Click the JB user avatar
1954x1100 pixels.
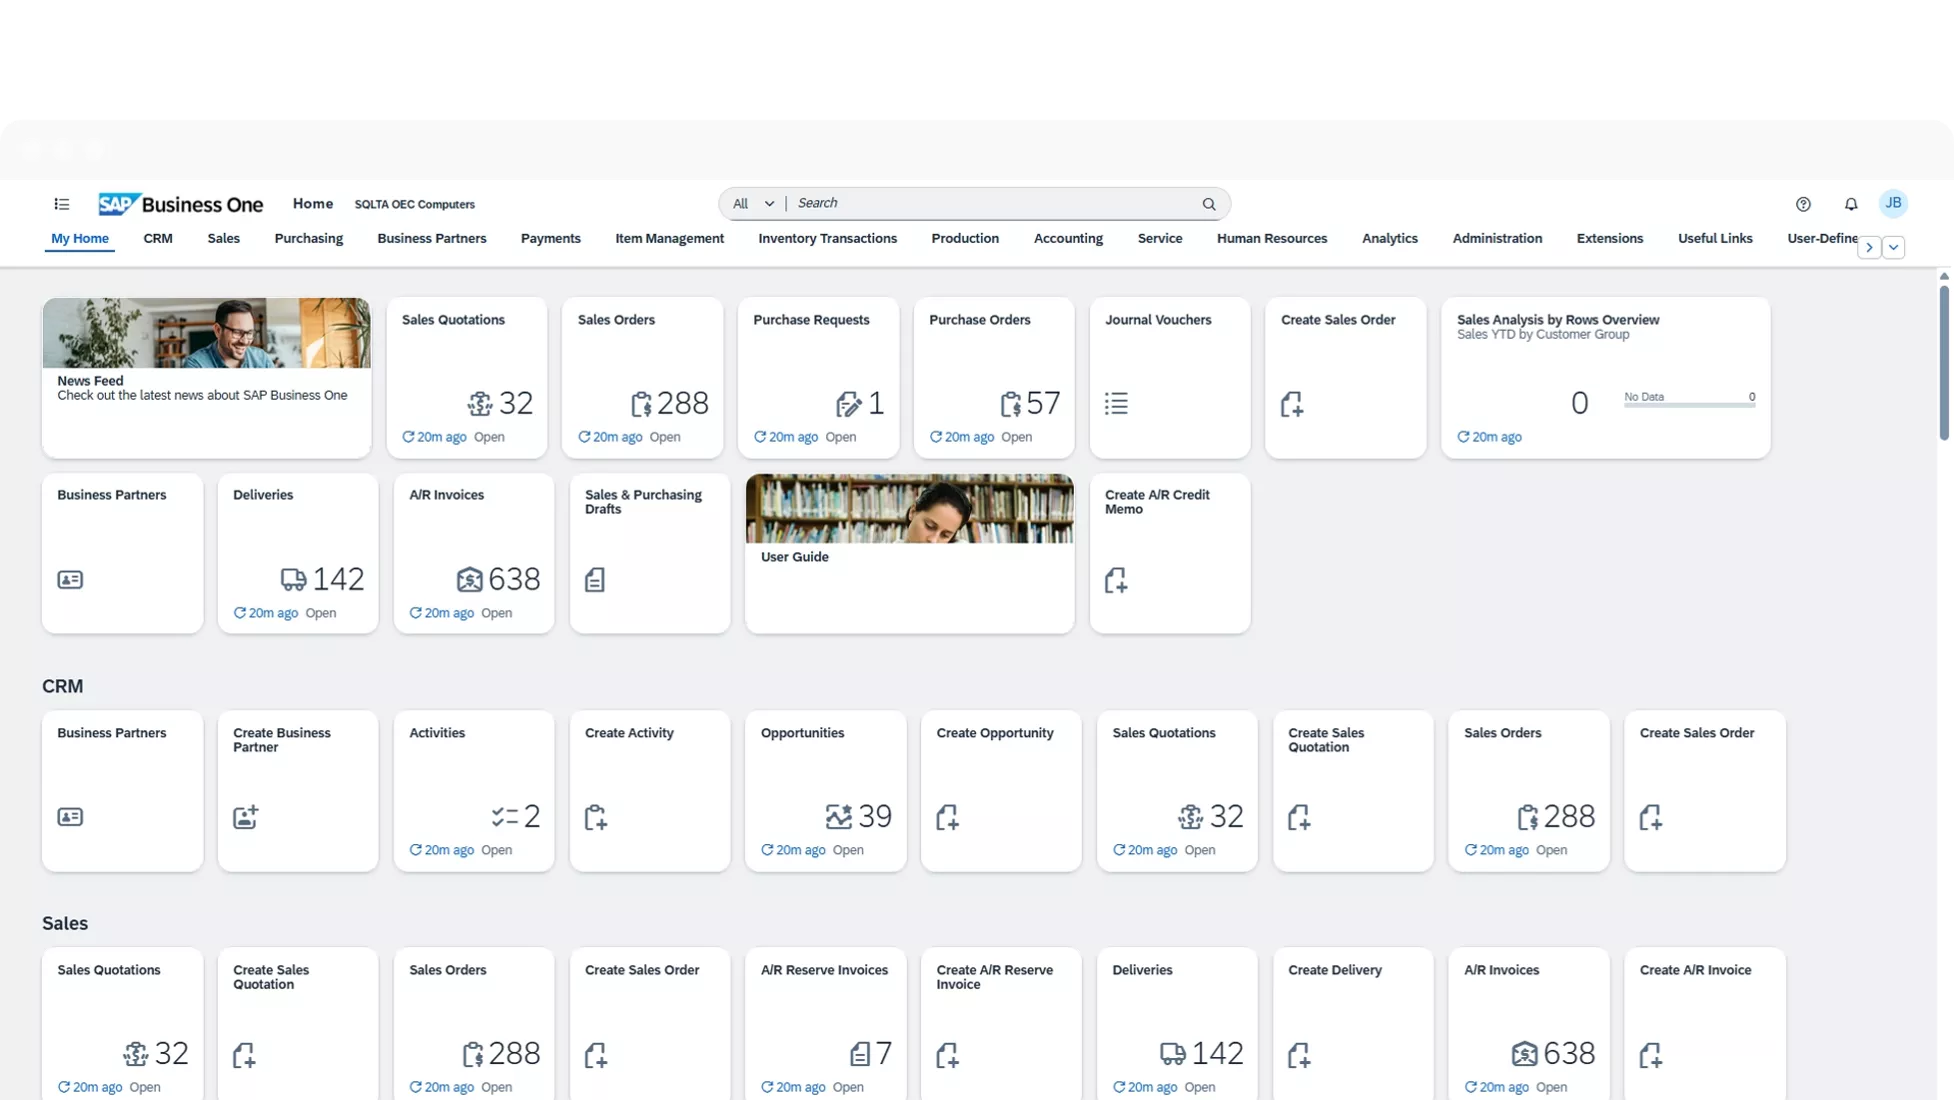(x=1893, y=204)
